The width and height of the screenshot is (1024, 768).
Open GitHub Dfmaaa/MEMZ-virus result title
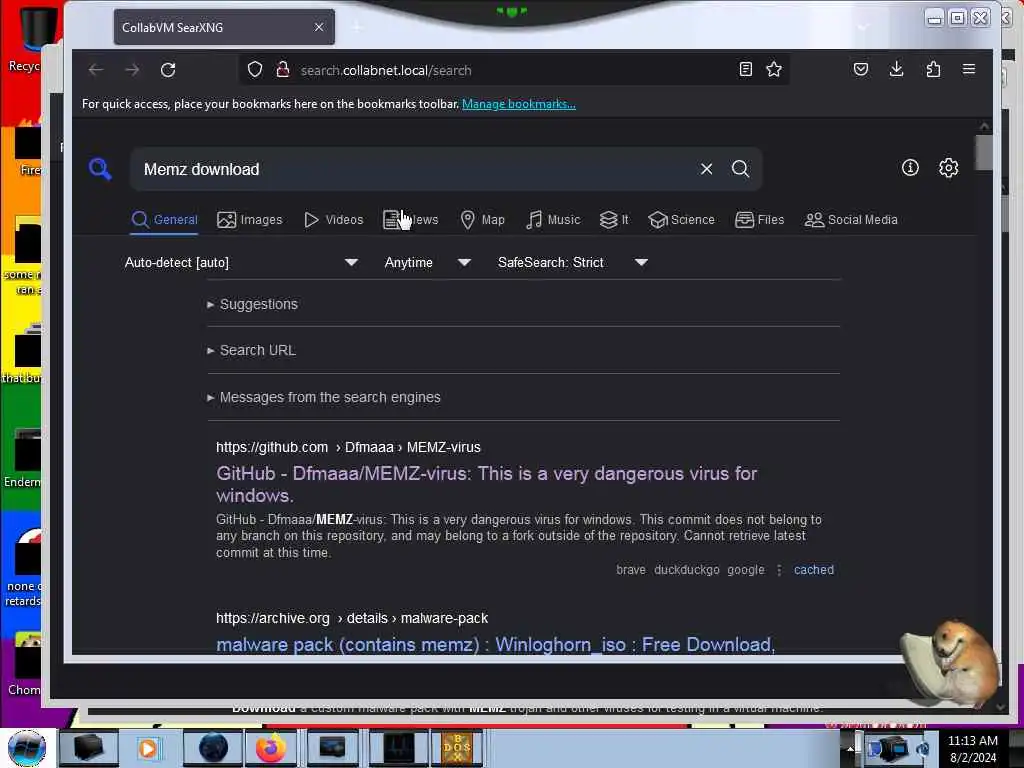[x=487, y=485]
